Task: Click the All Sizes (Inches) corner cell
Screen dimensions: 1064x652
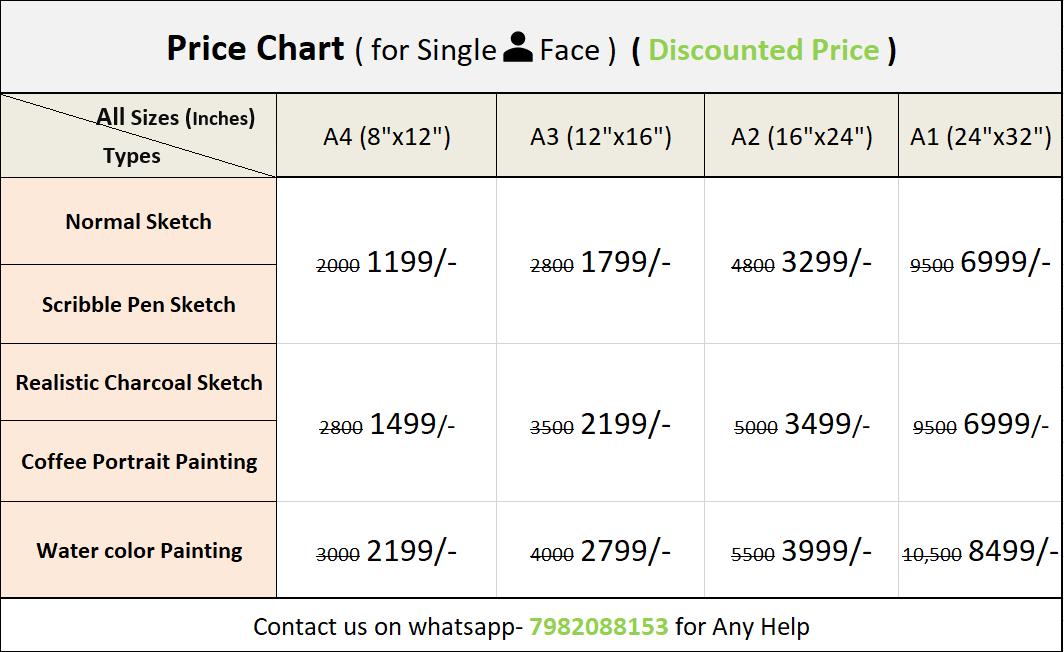Action: (138, 136)
